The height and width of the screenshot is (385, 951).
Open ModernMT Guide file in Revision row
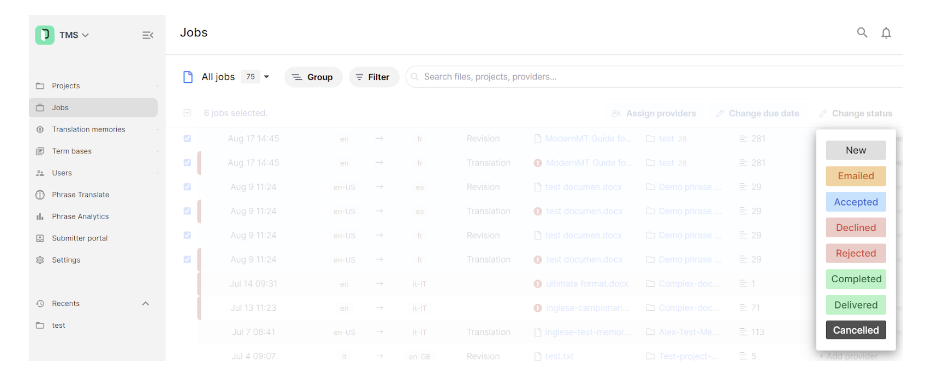[x=588, y=138]
